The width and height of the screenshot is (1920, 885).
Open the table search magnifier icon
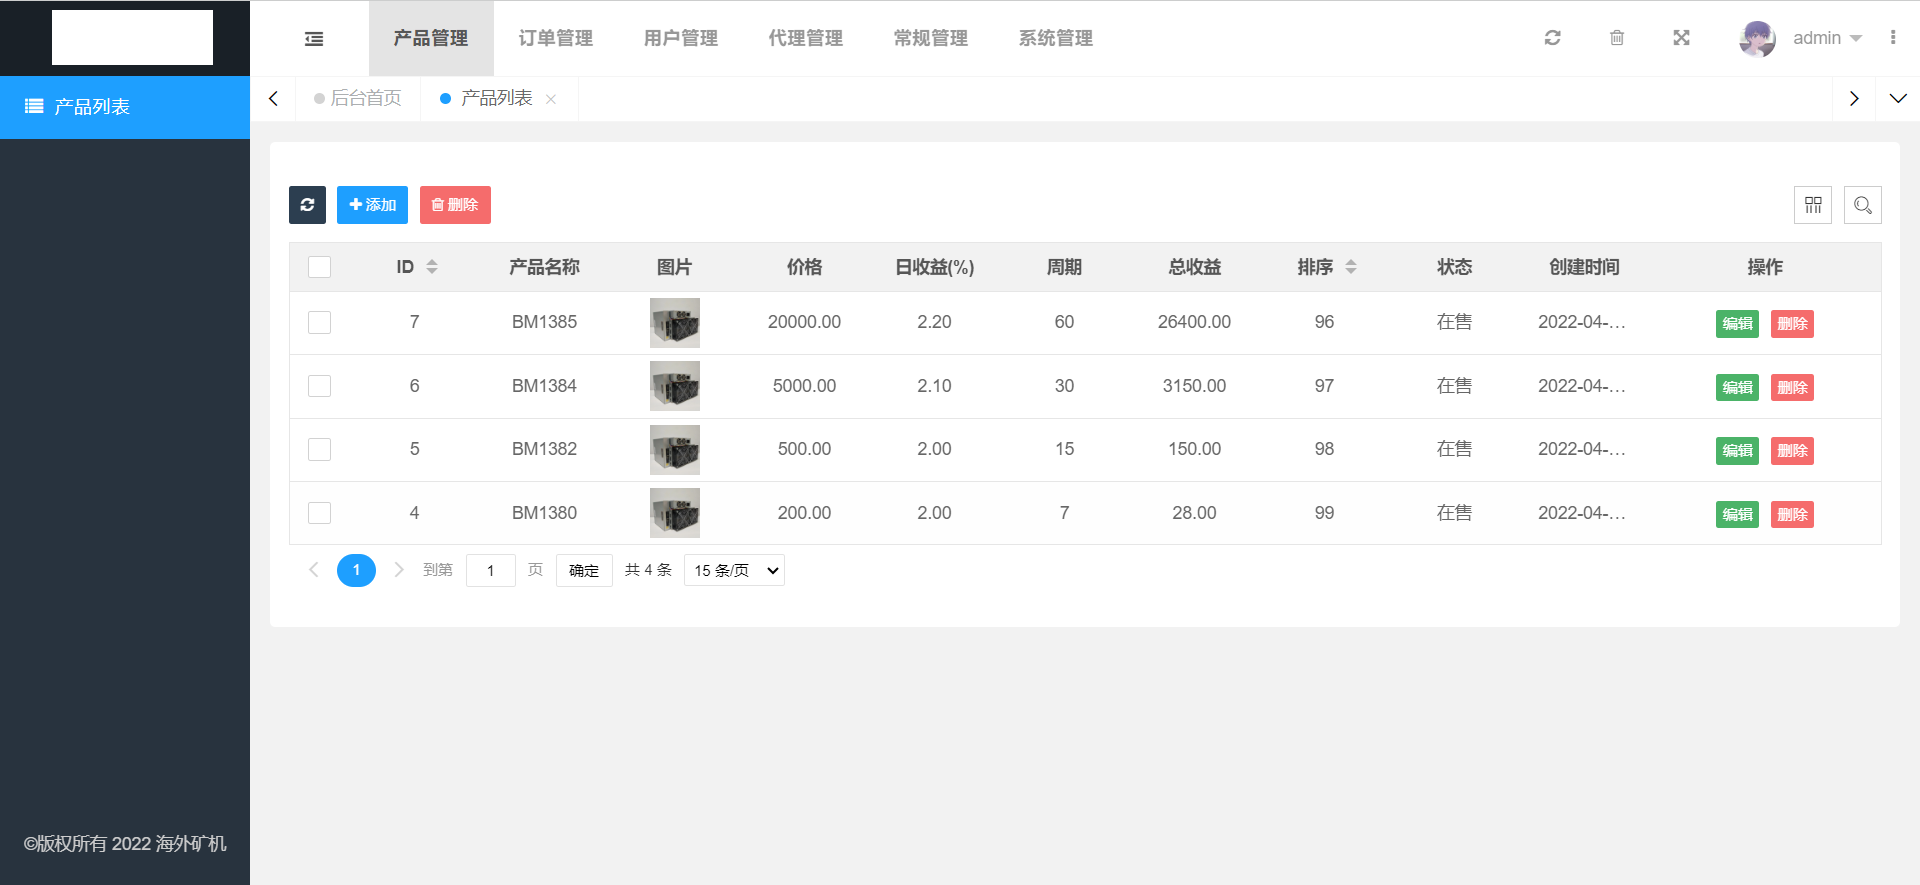pyautogui.click(x=1863, y=205)
